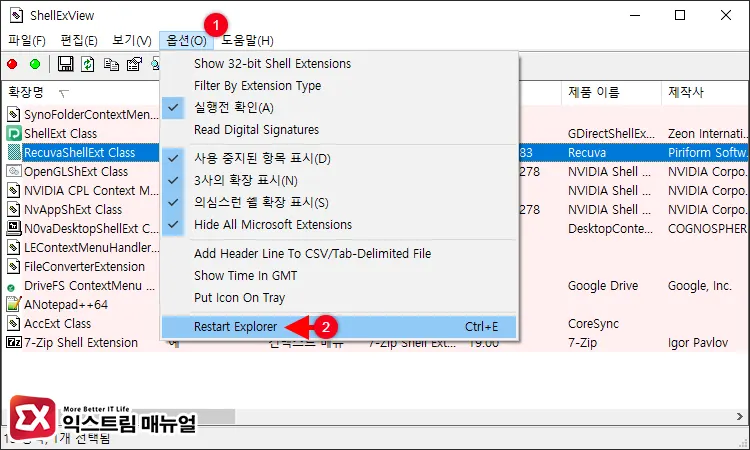750x450 pixels.
Task: Click the floppy disk save icon
Action: 65,64
